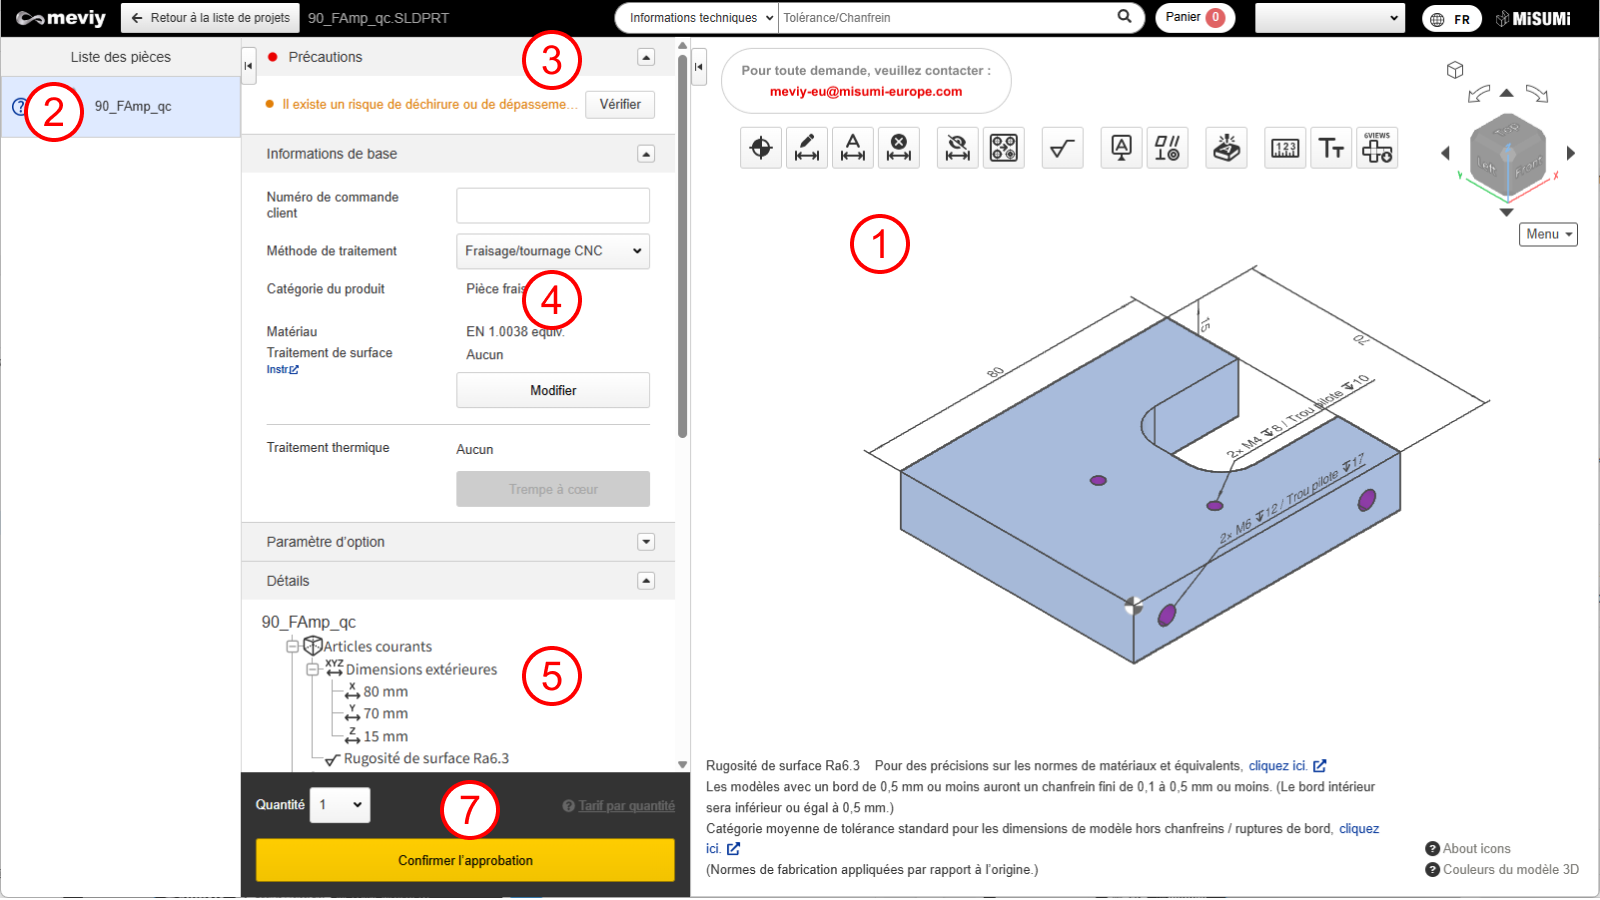Click the delete dimension X icon
This screenshot has height=900, width=1600.
point(899,148)
